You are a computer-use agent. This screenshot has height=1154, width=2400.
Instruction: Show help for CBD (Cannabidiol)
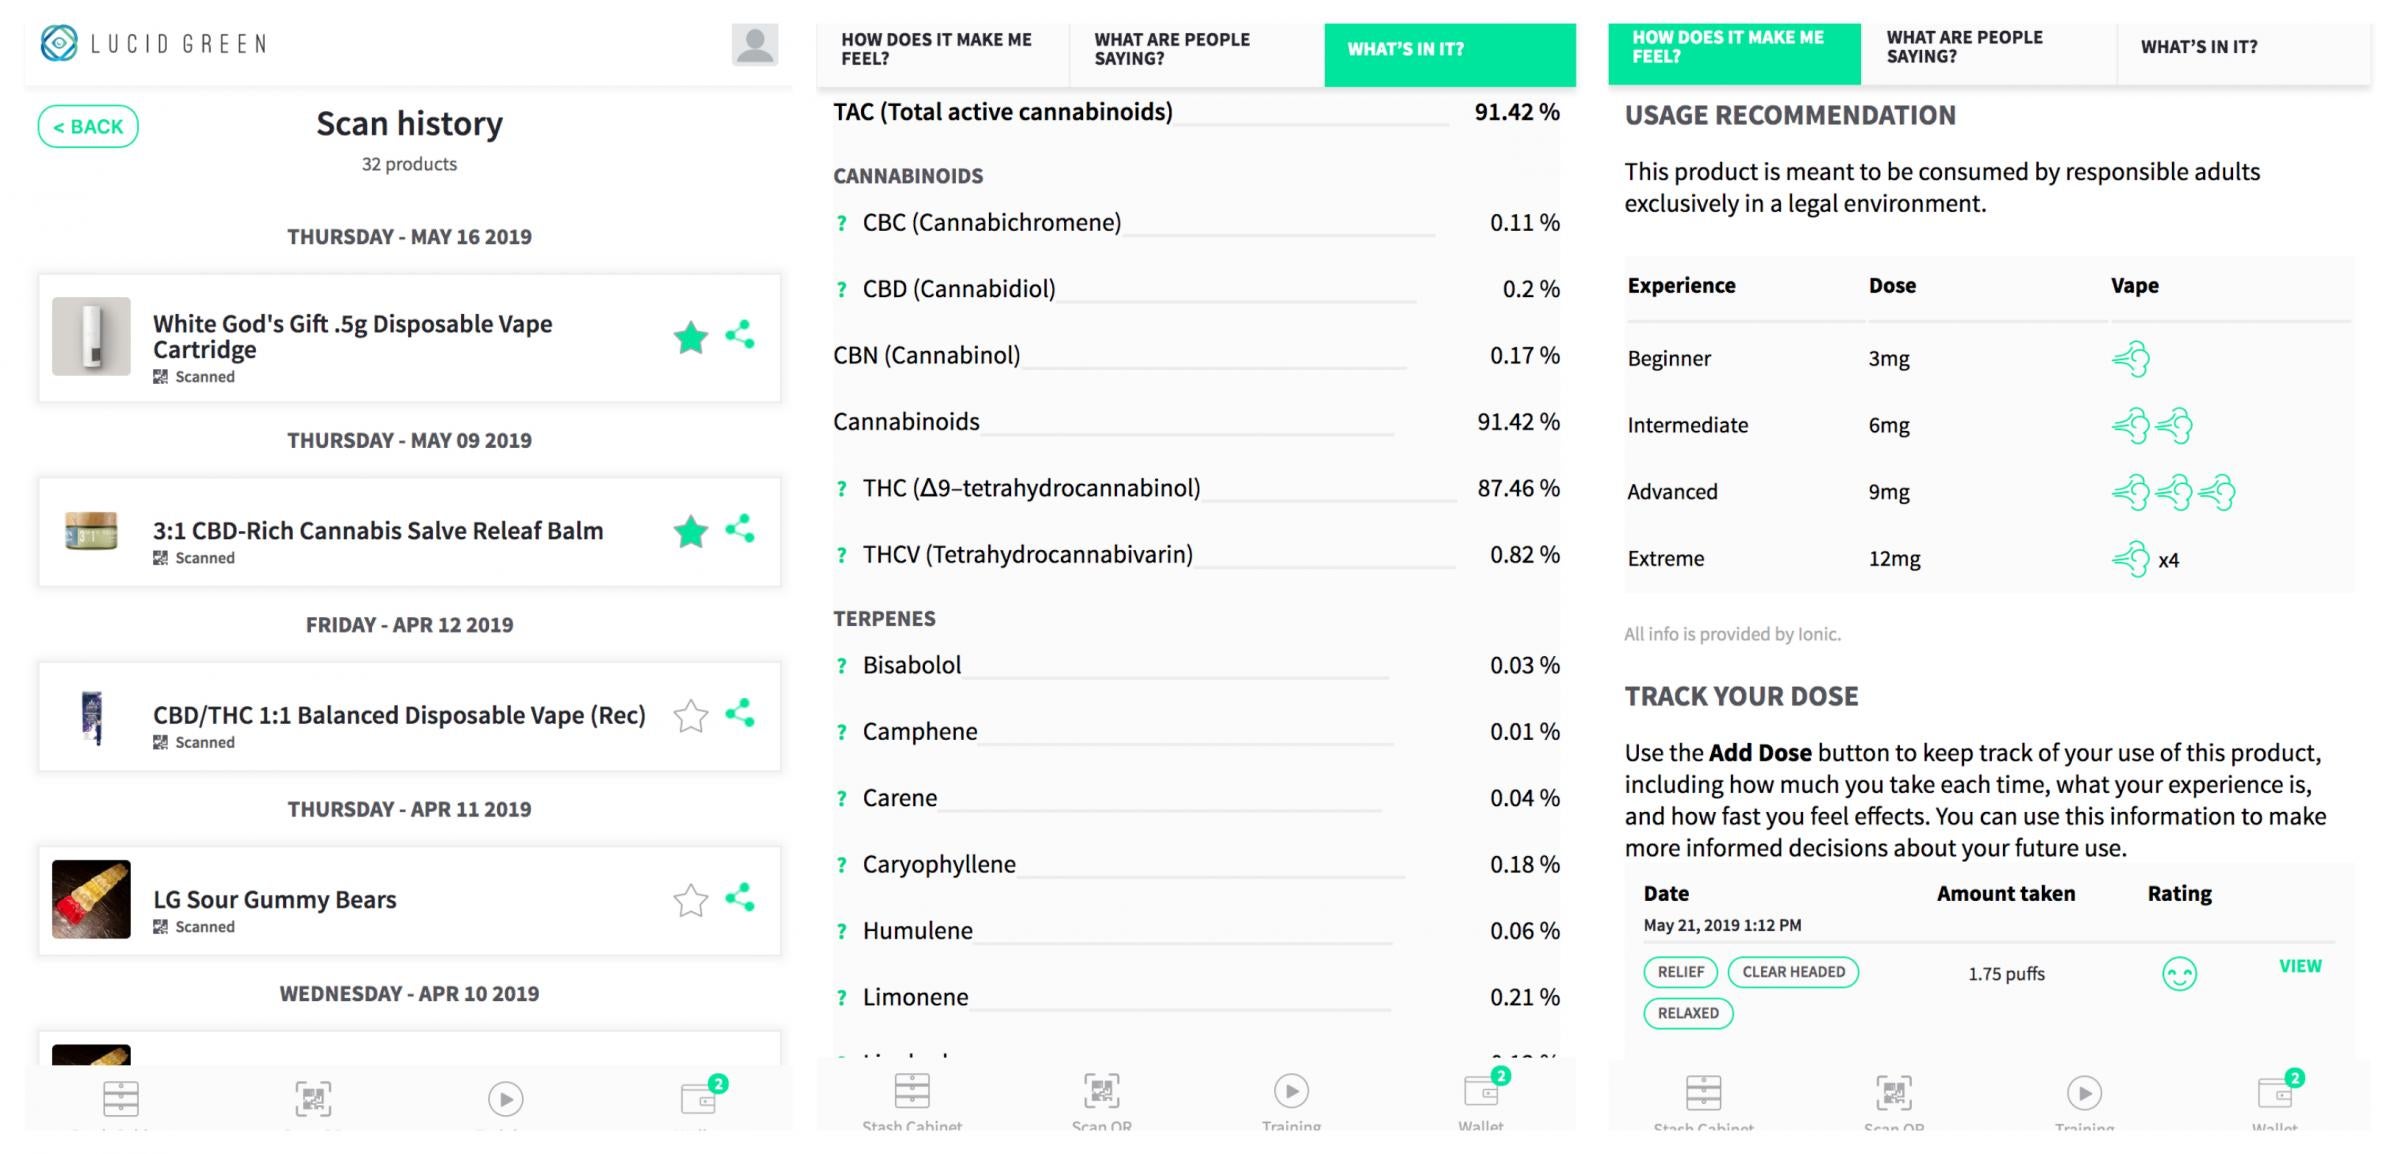click(841, 289)
